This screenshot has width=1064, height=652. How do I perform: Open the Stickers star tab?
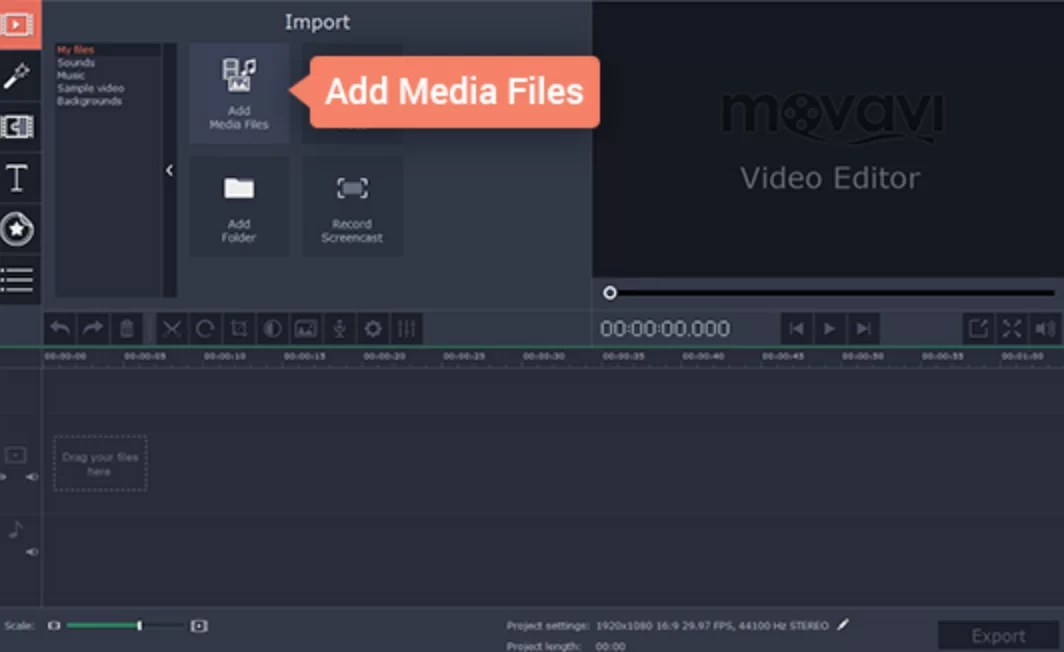point(17,229)
